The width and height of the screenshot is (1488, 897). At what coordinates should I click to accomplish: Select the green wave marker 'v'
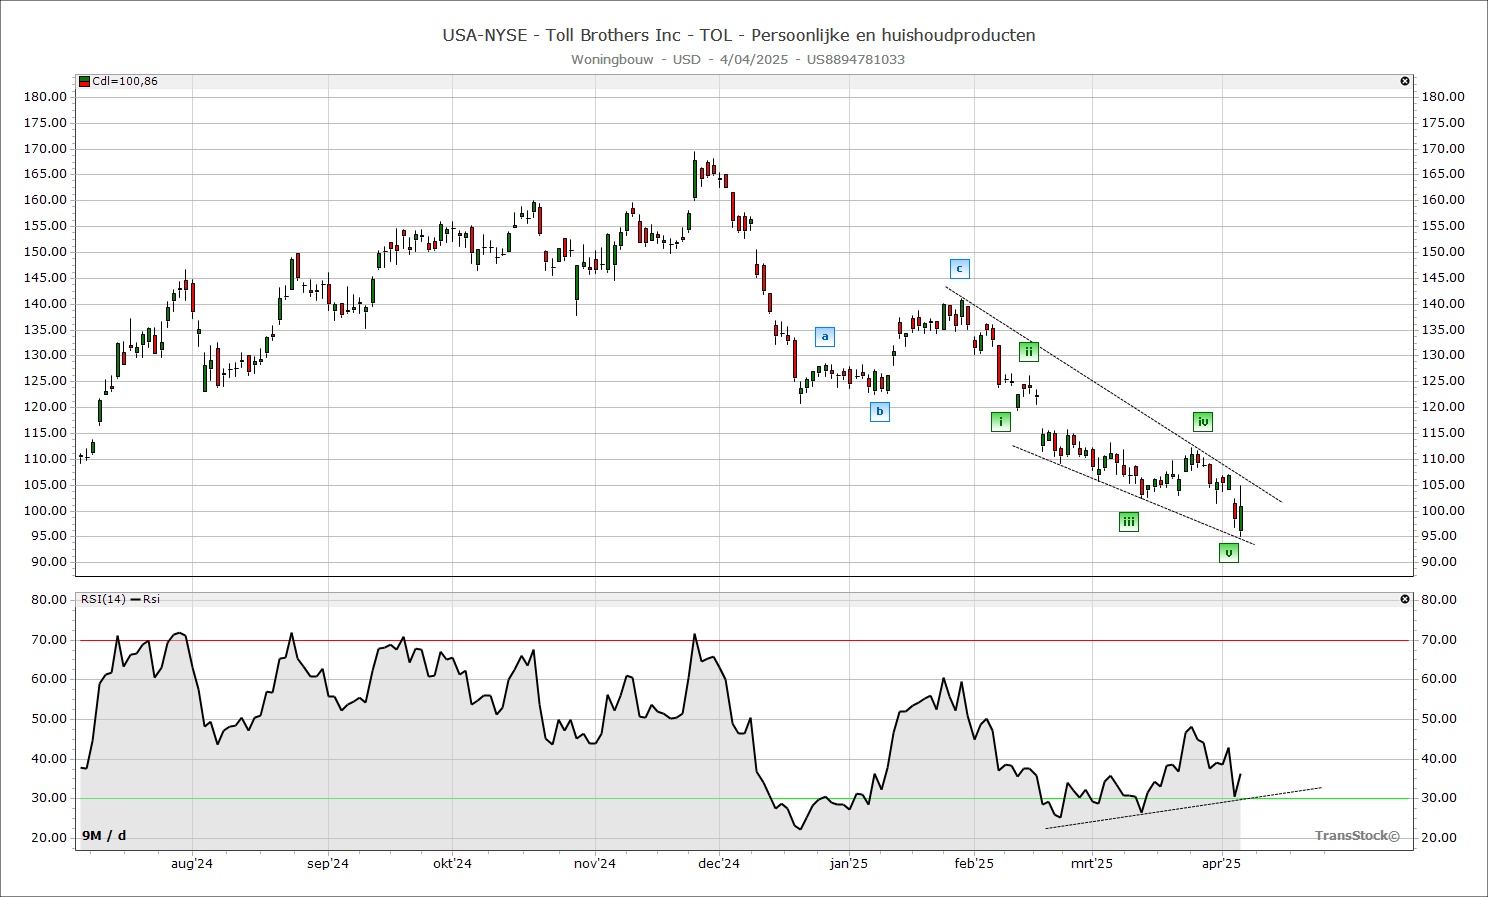point(1229,552)
